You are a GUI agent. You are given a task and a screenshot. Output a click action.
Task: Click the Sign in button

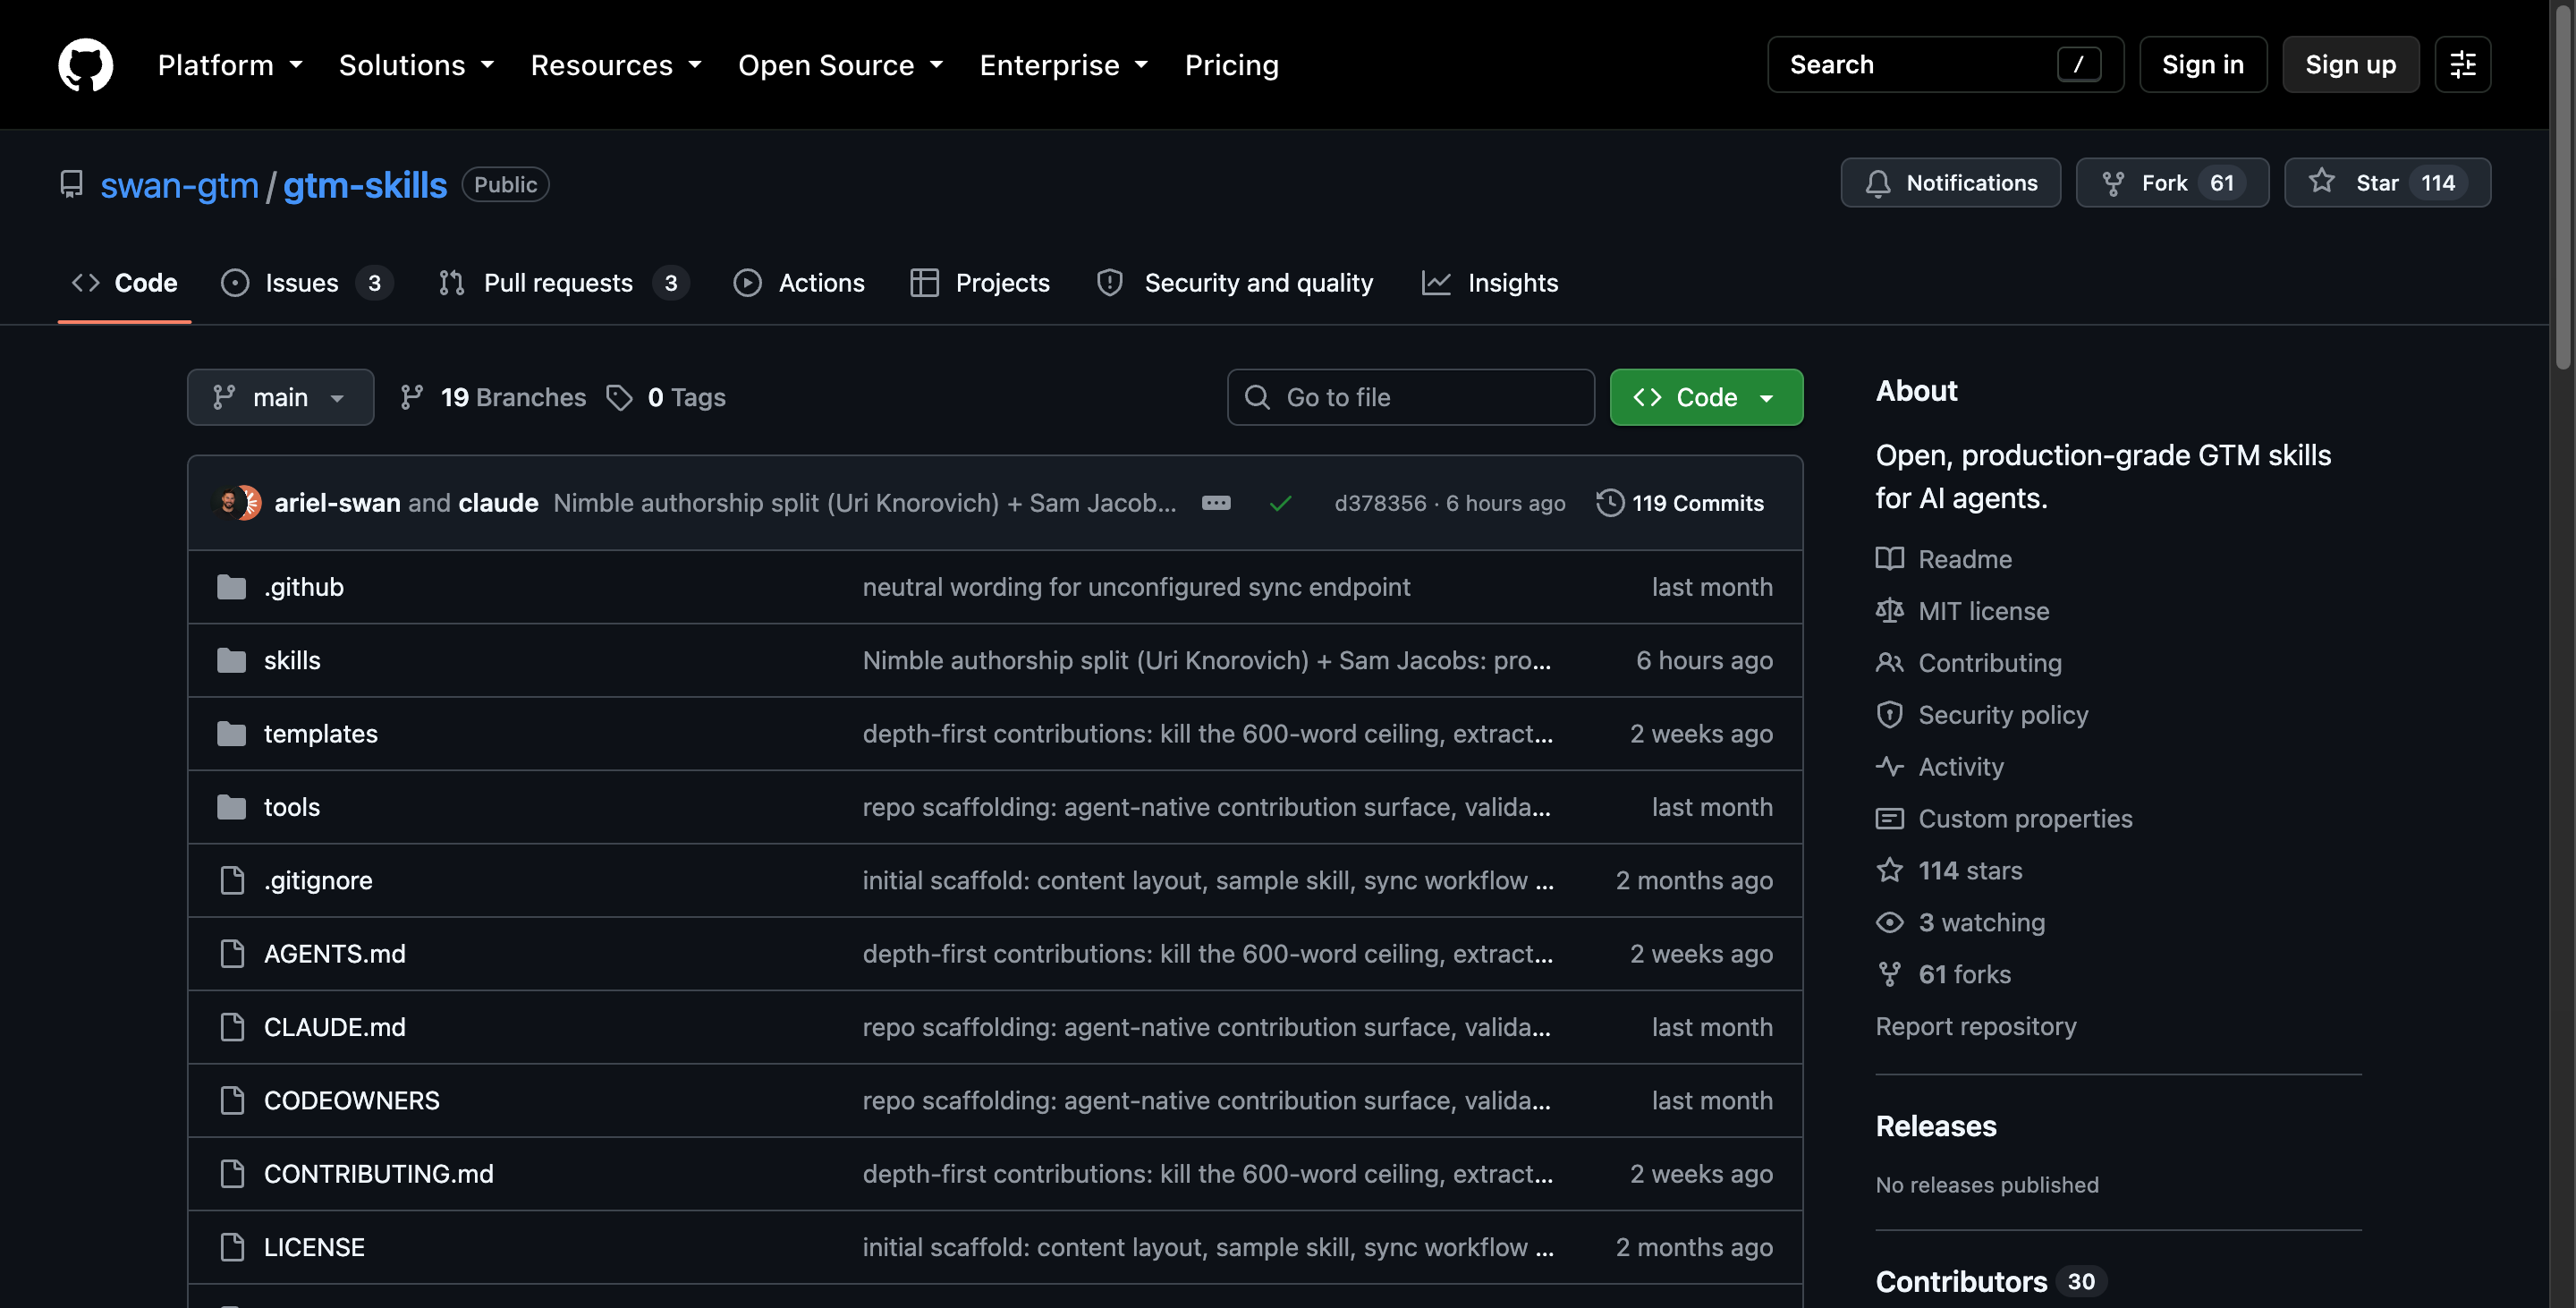[x=2202, y=65]
